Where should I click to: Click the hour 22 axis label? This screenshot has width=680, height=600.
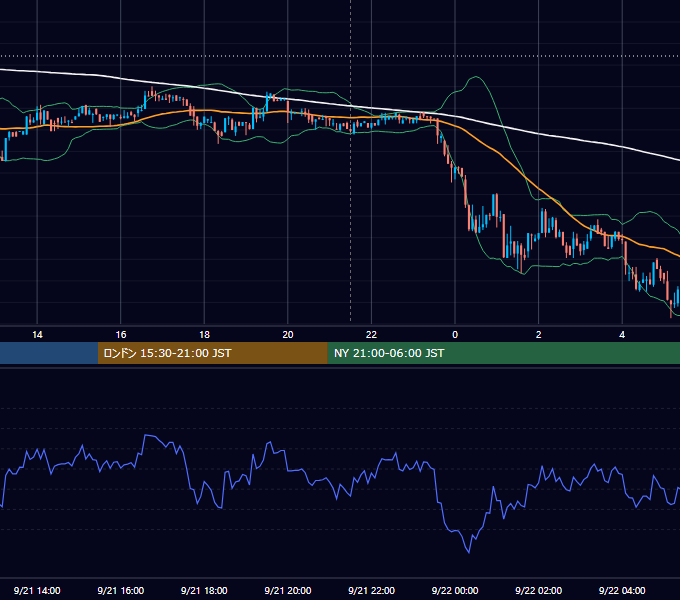tap(371, 335)
